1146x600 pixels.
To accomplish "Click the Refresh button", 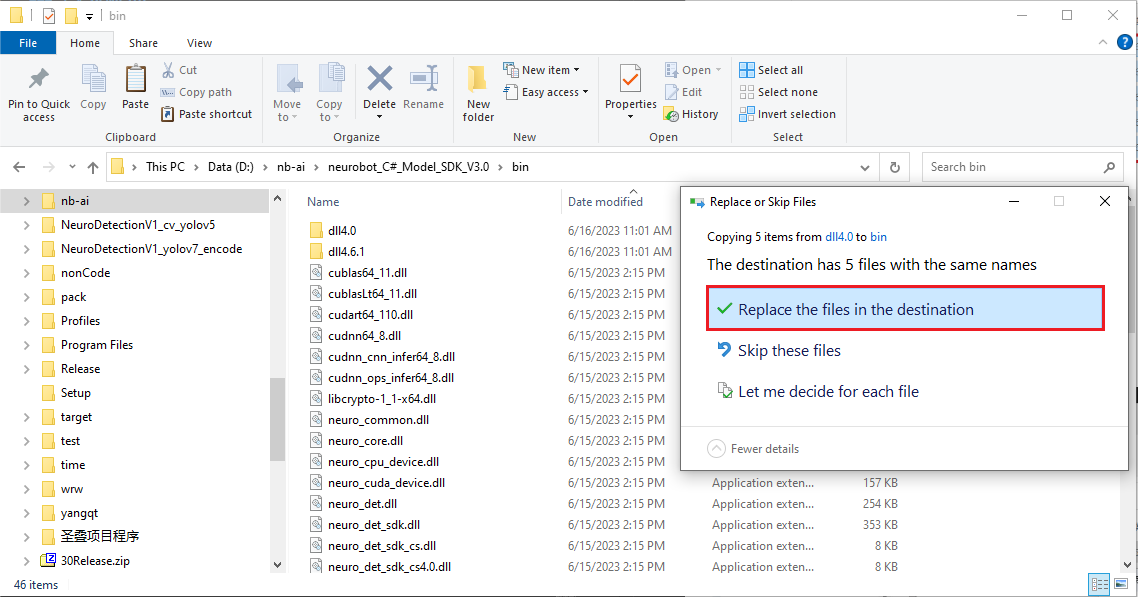I will click(x=895, y=167).
